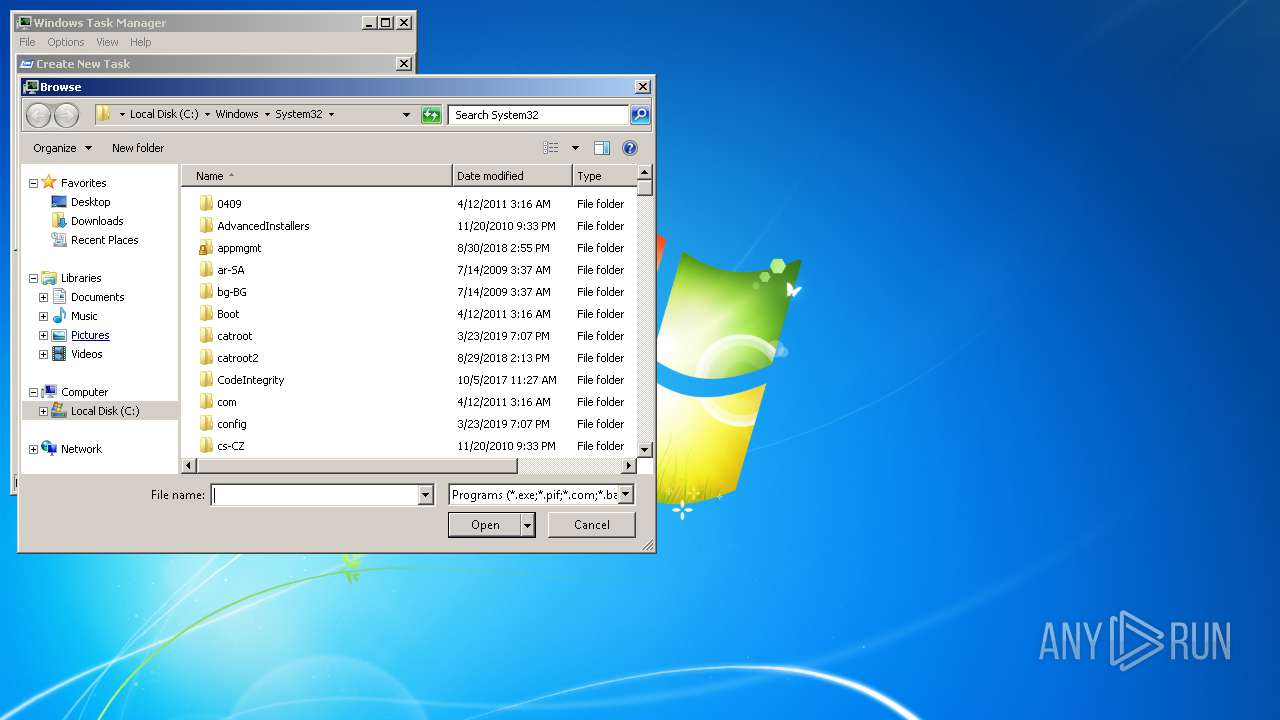Open File menu in Task Manager

[27, 42]
